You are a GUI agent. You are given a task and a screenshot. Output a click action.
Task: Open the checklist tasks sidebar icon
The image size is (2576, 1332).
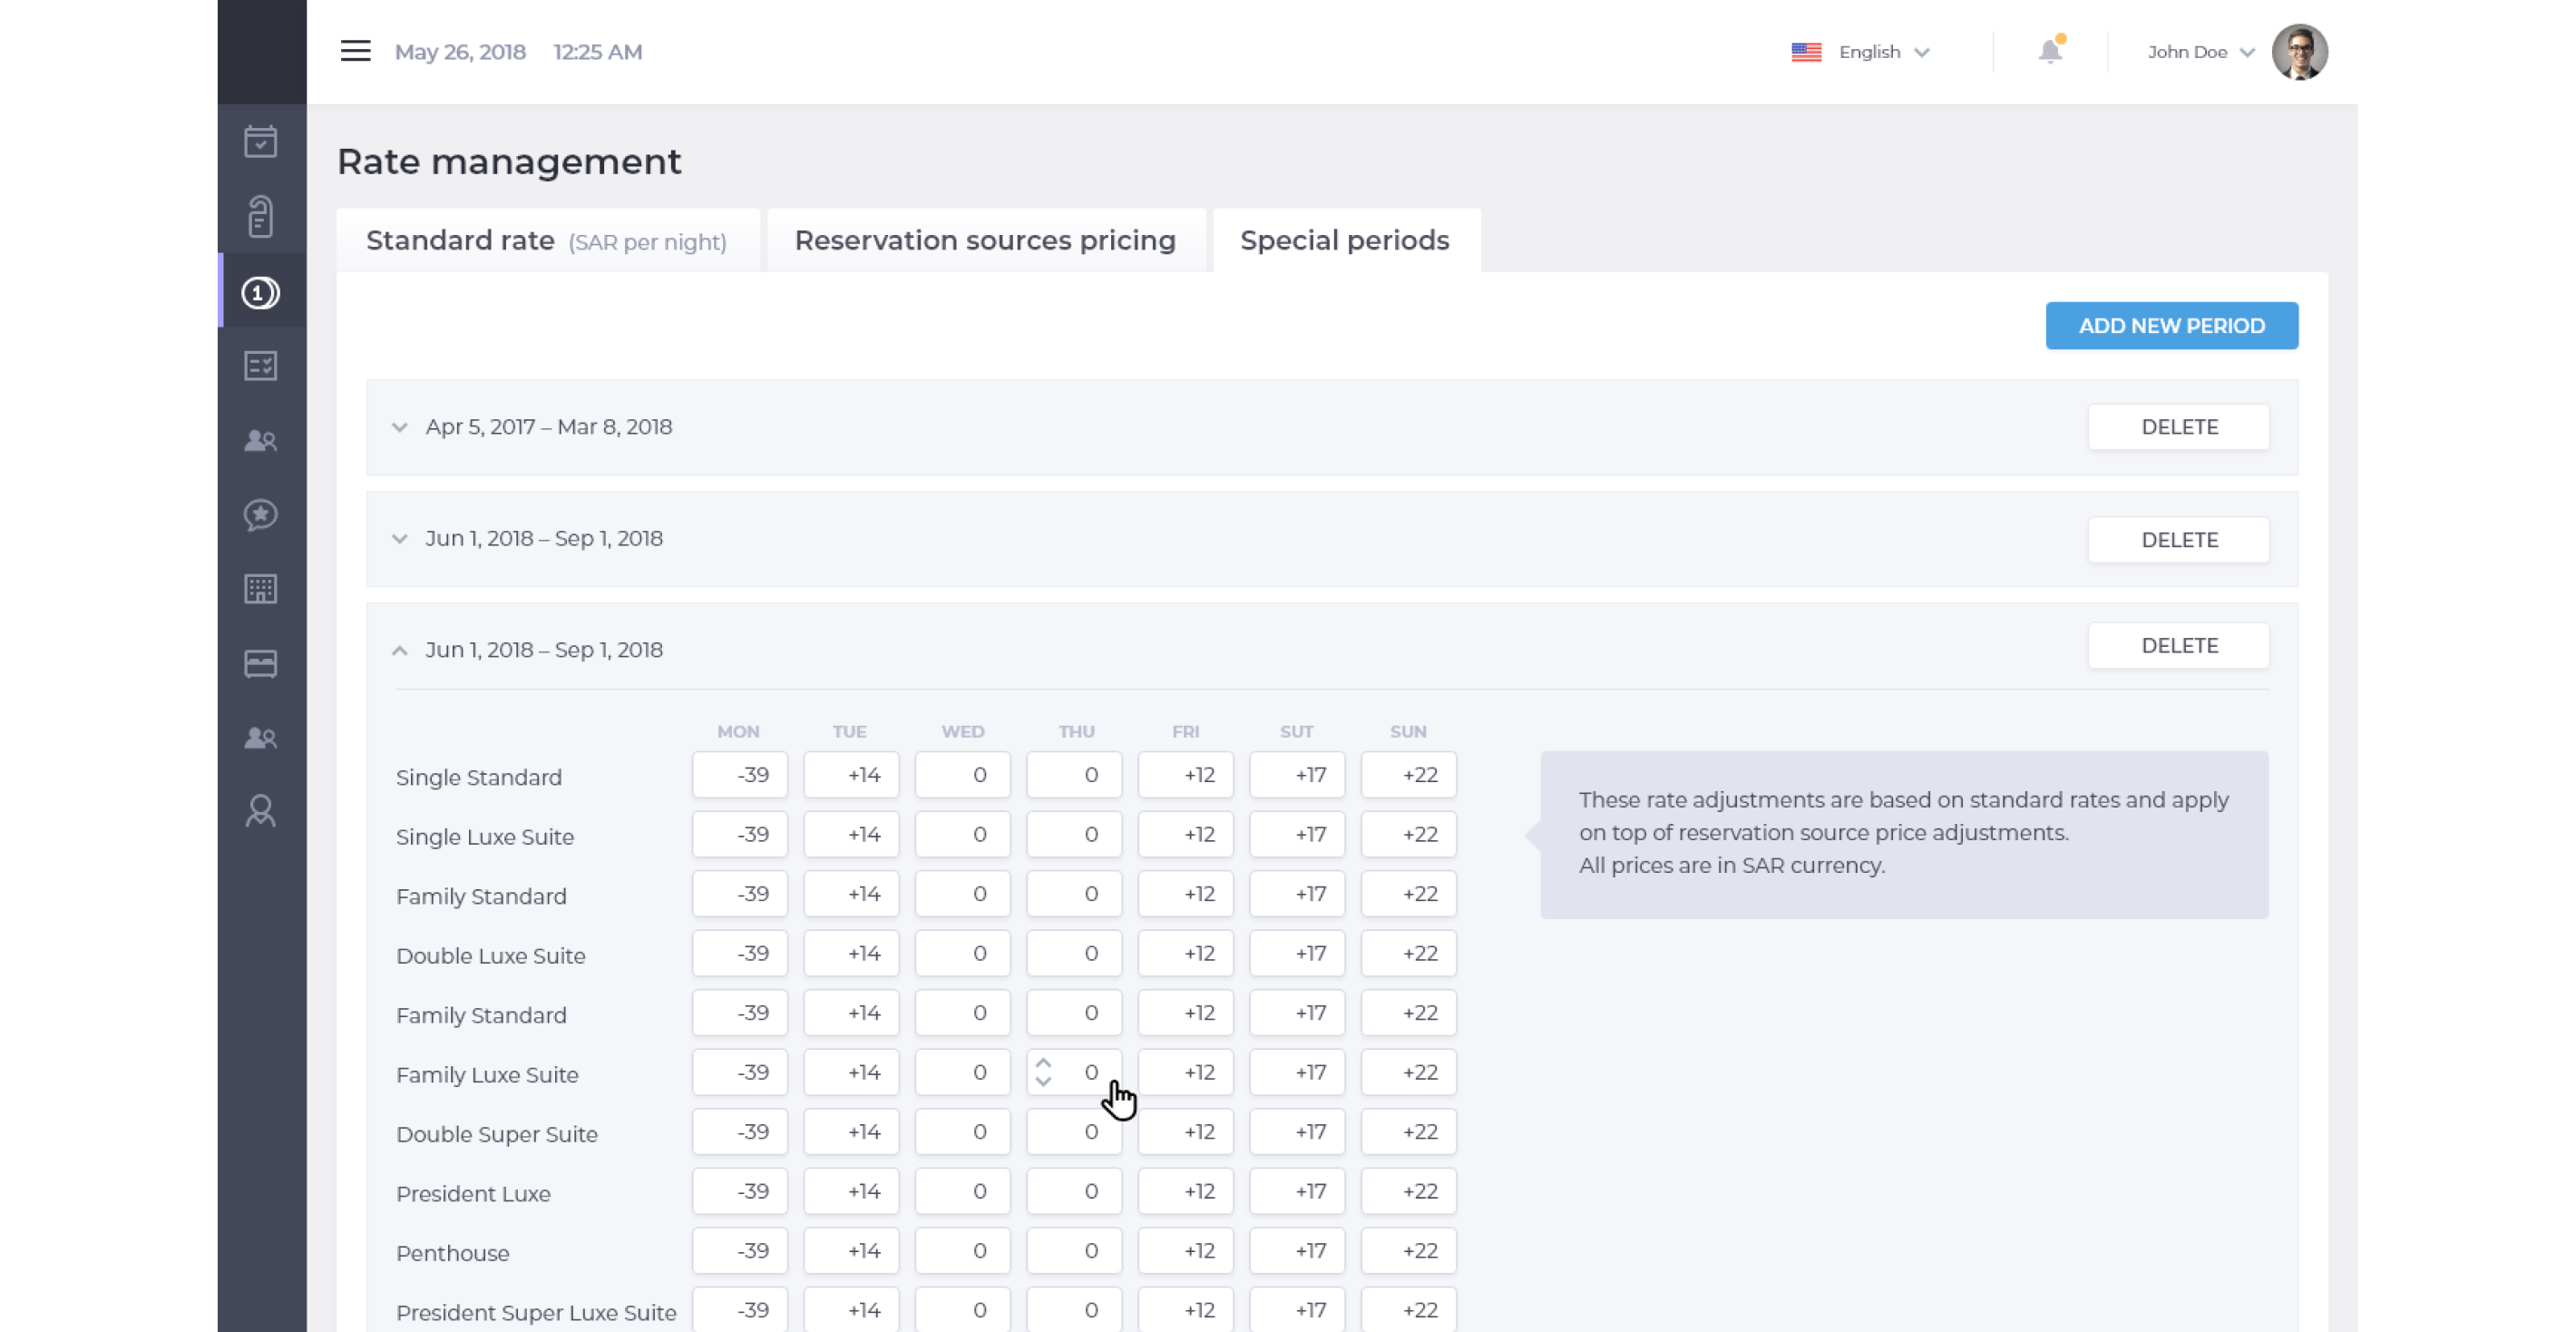click(x=260, y=366)
